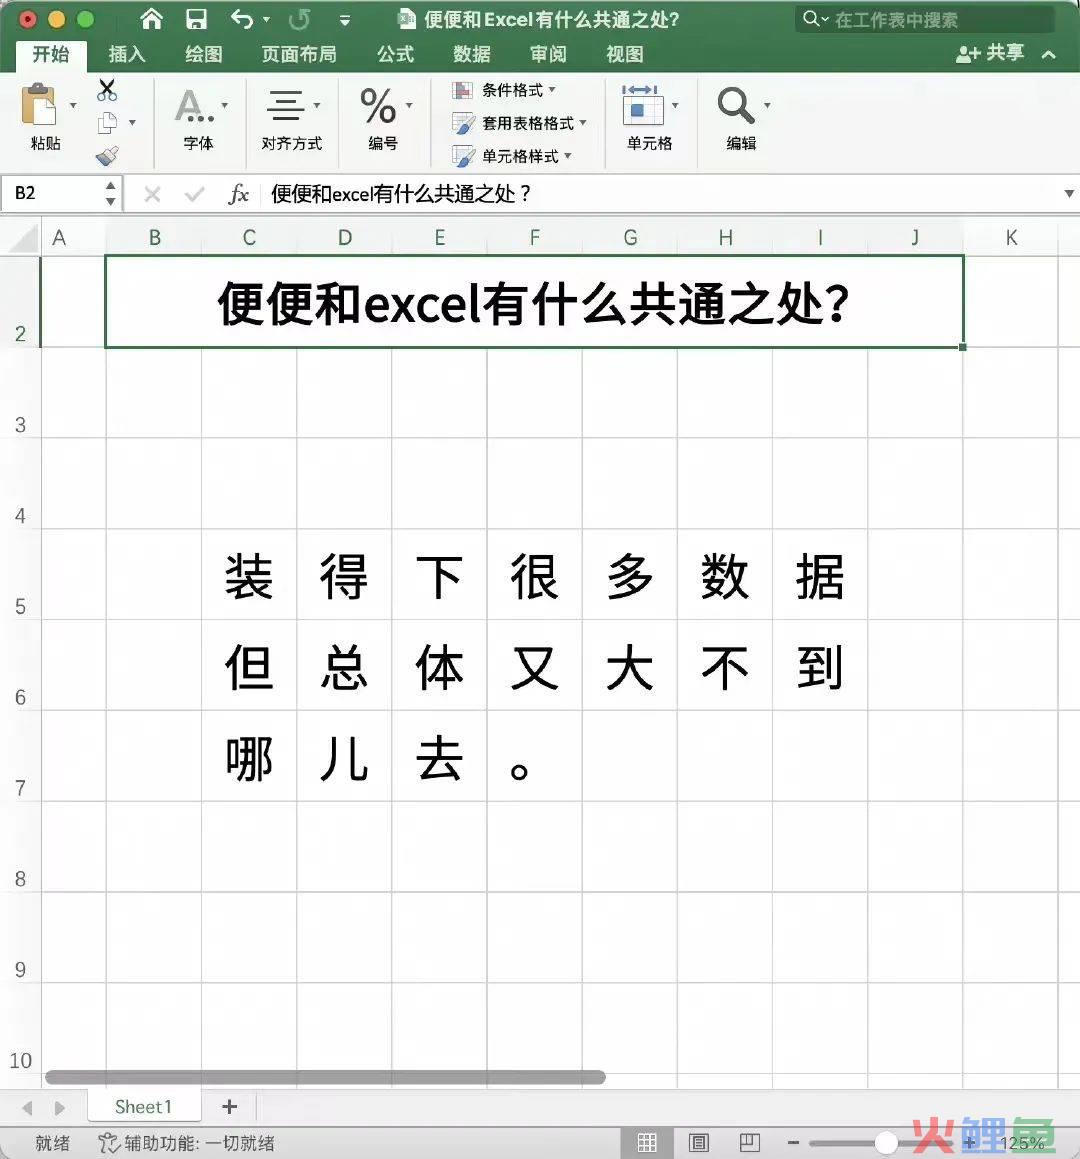This screenshot has height=1159, width=1080.
Task: Open 条件格式 conditional formatting menu
Action: [x=504, y=90]
